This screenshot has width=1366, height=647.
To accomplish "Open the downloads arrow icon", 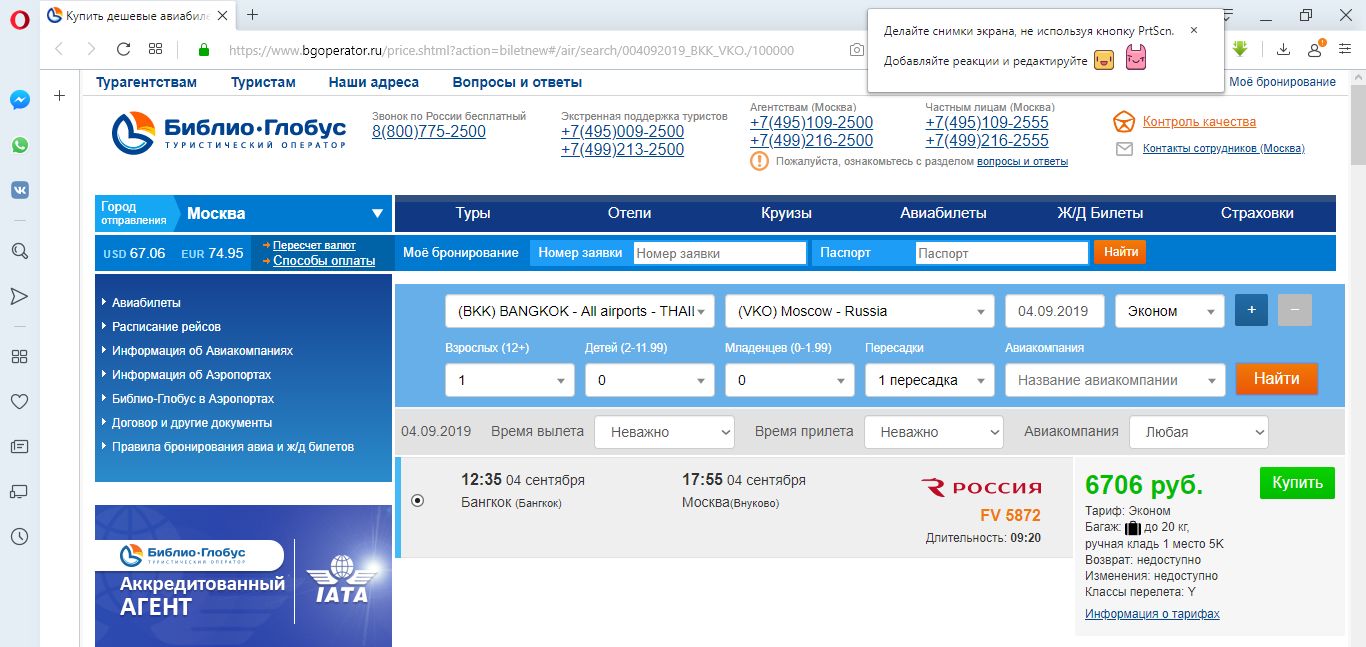I will (1283, 49).
